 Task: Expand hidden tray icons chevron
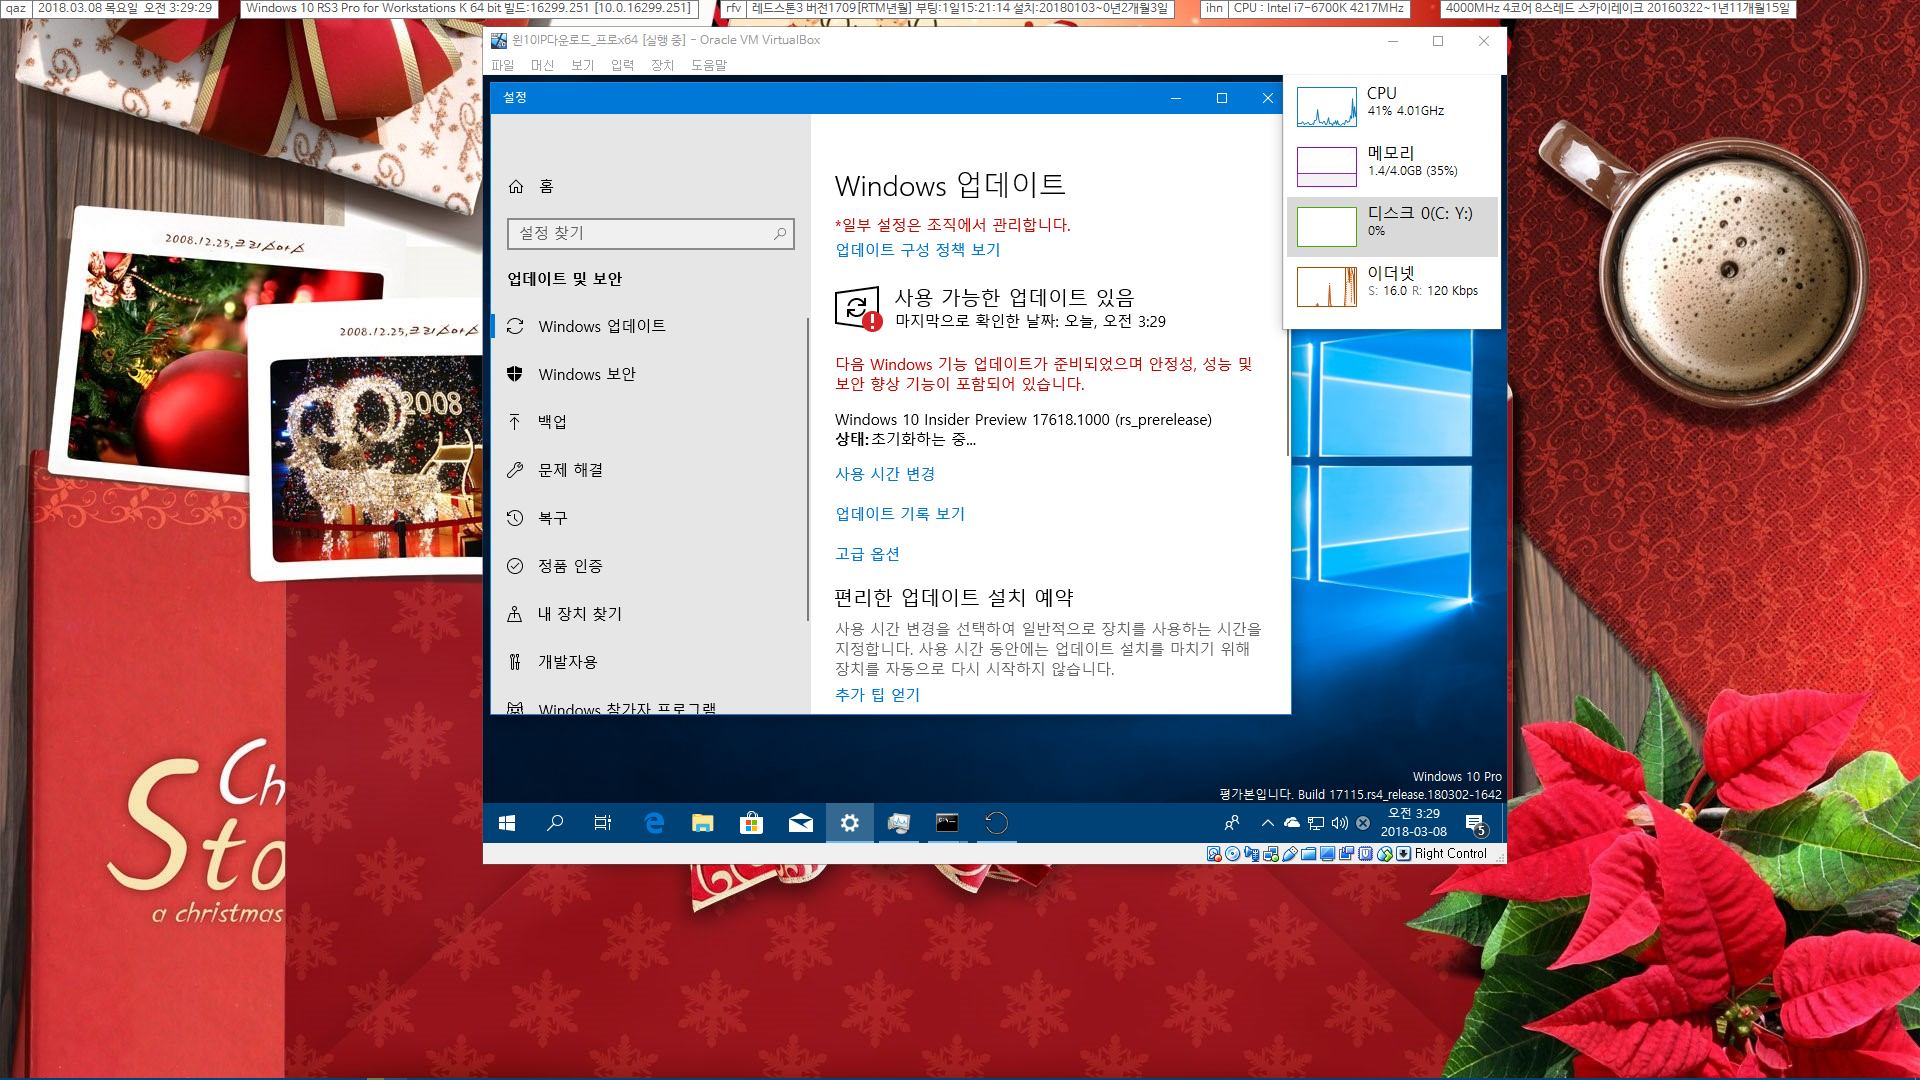(x=1267, y=823)
